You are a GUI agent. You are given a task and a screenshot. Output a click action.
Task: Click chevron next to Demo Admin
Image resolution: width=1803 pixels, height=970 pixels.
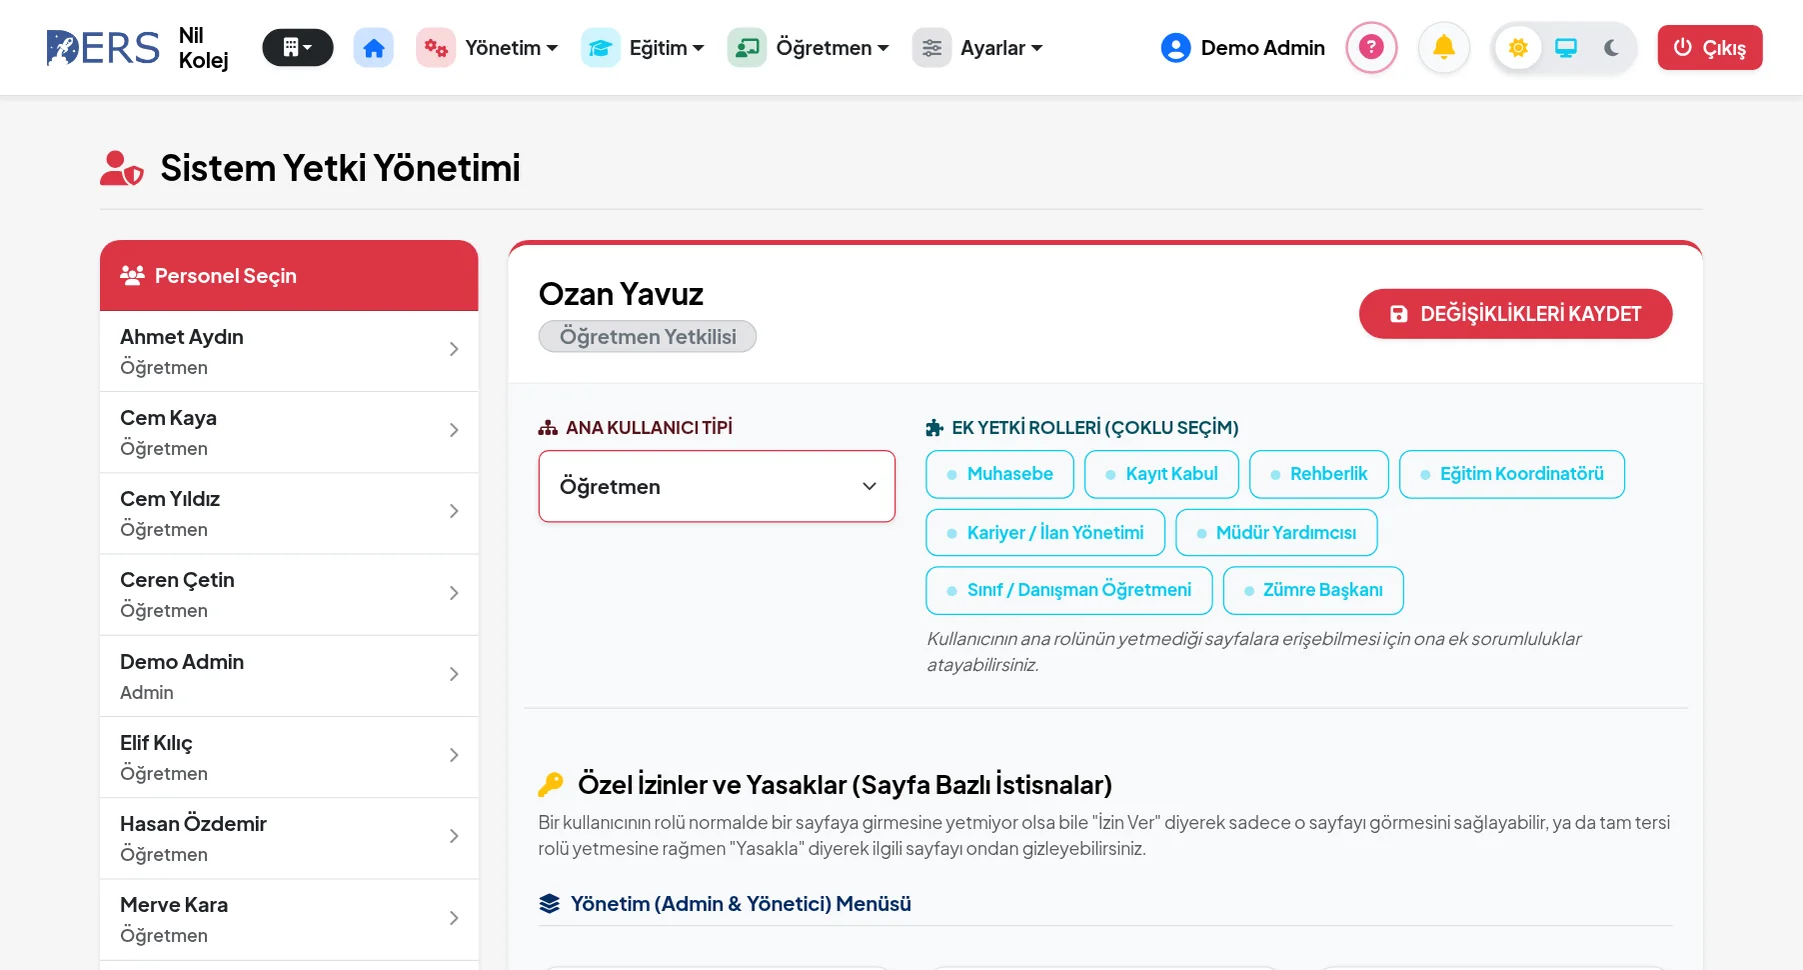(454, 674)
